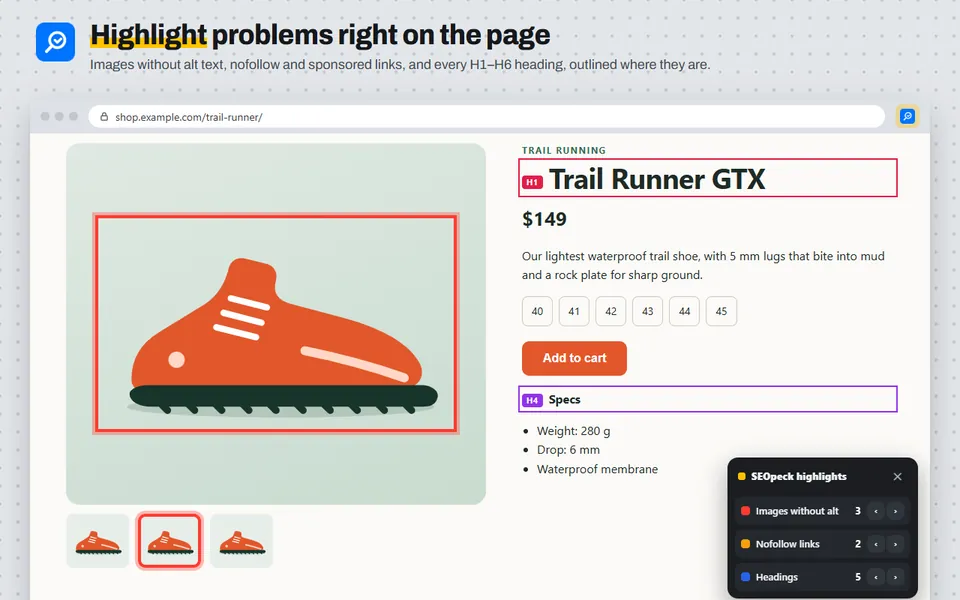Go to next heading highlight
Viewport: 960px width, 600px height.
pos(895,577)
